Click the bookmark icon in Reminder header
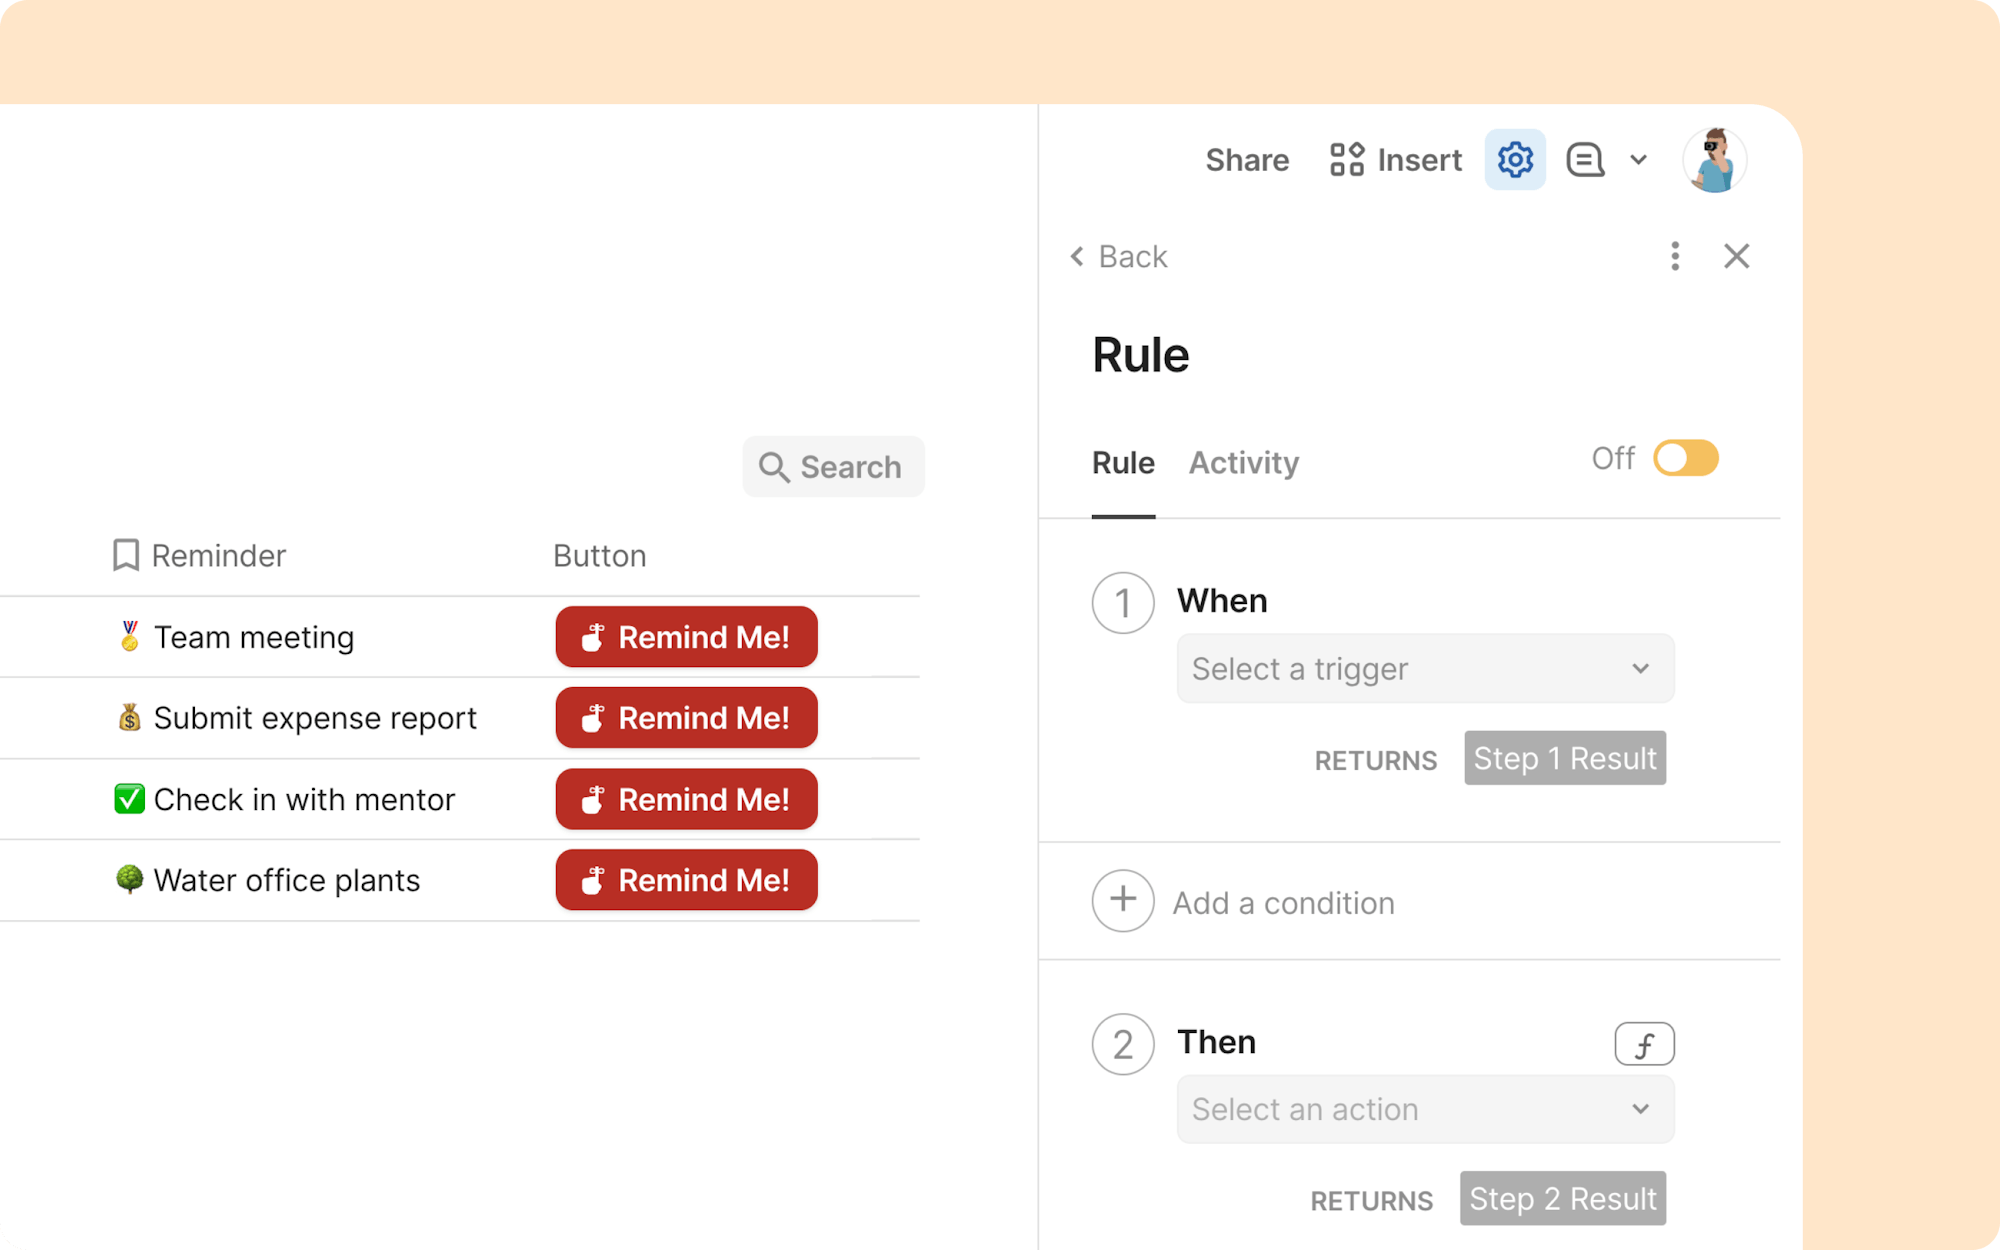The image size is (2000, 1250). [126, 555]
